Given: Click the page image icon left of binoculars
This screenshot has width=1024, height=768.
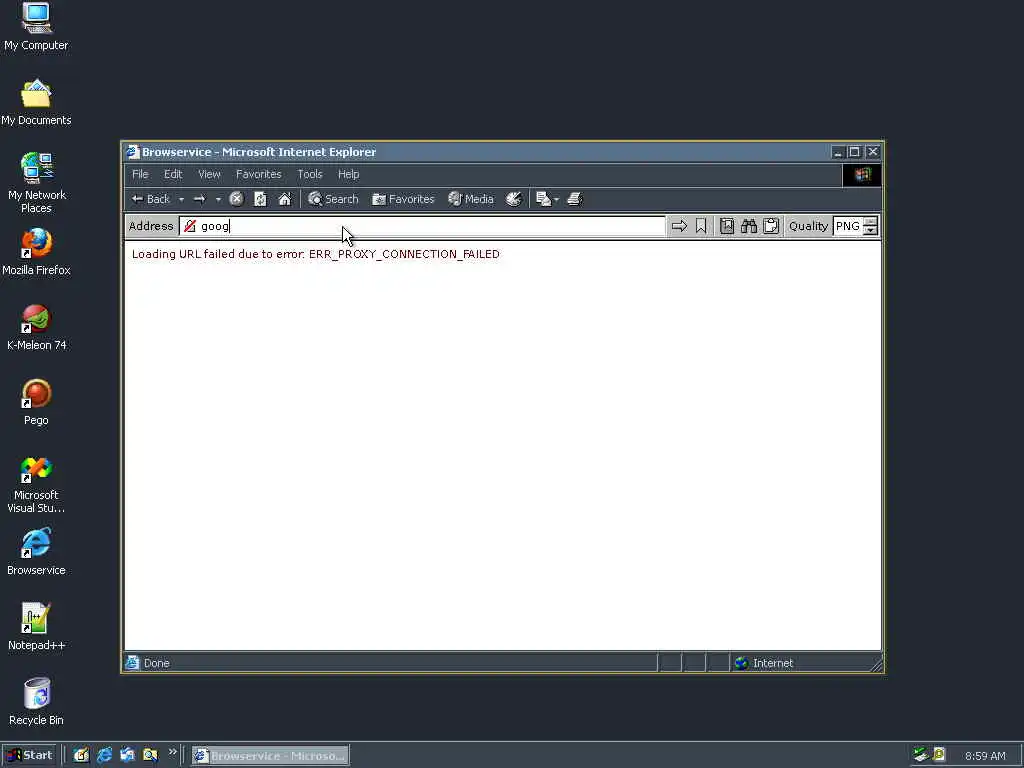Looking at the screenshot, I should click(727, 226).
